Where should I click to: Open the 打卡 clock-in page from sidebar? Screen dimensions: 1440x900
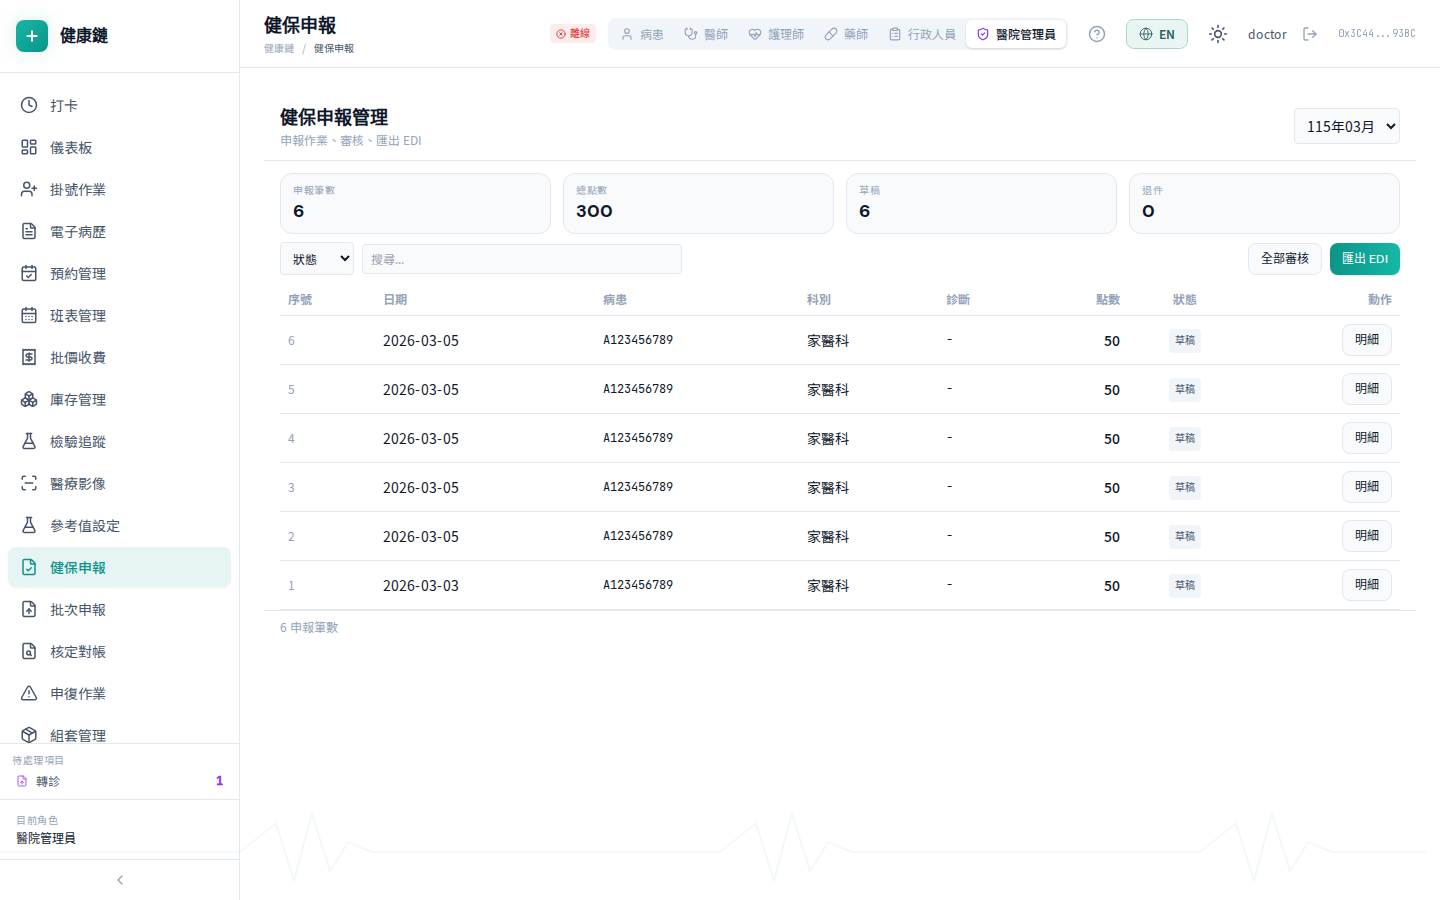[x=66, y=105]
